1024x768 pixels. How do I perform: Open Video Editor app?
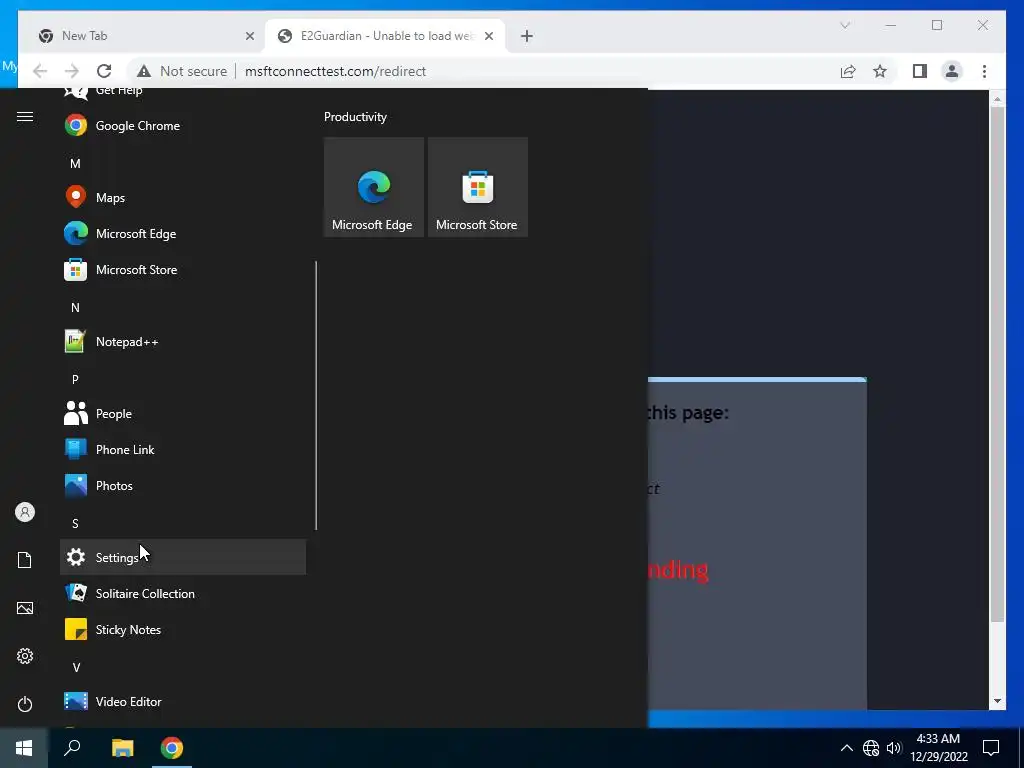click(x=183, y=701)
